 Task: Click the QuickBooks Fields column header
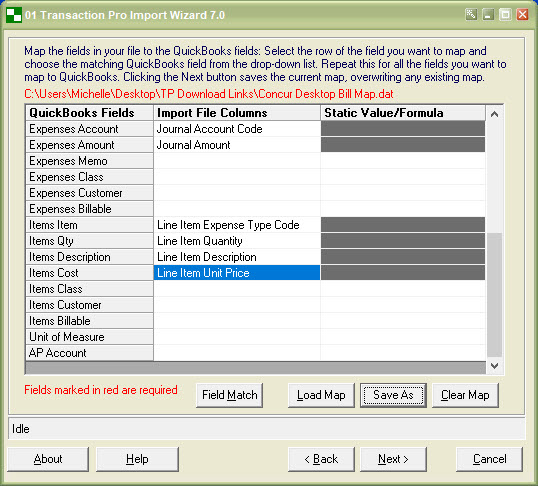coord(89,113)
